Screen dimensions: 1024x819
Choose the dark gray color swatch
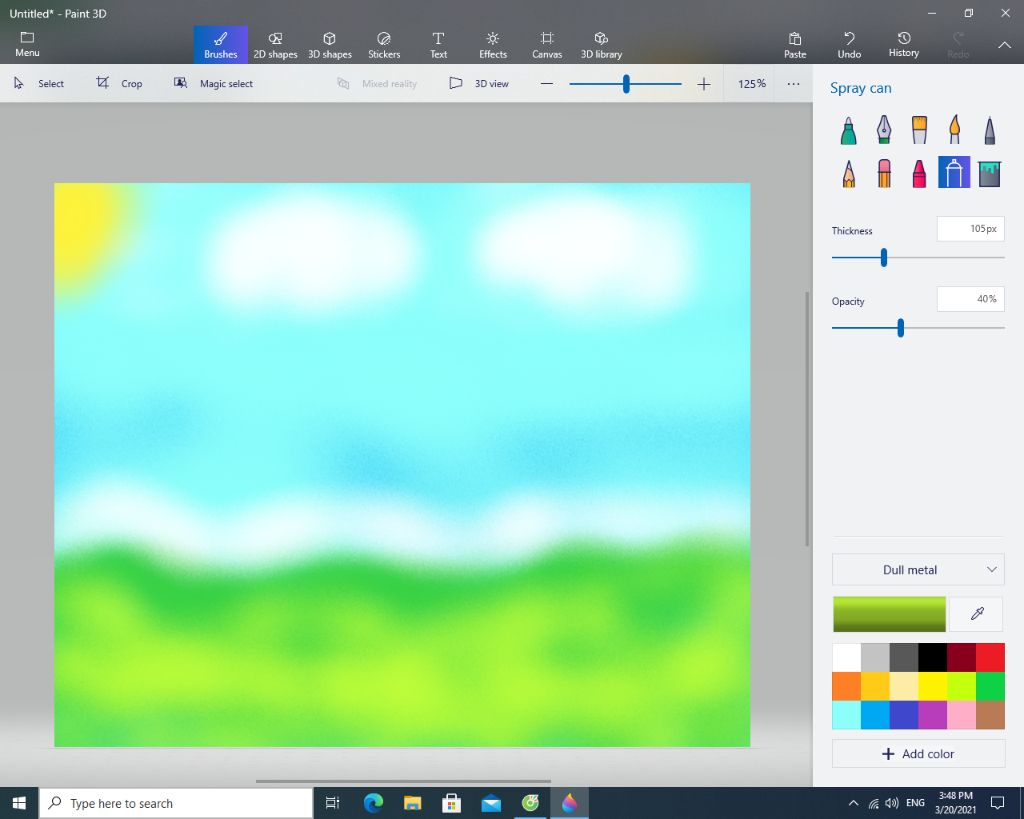coord(904,658)
